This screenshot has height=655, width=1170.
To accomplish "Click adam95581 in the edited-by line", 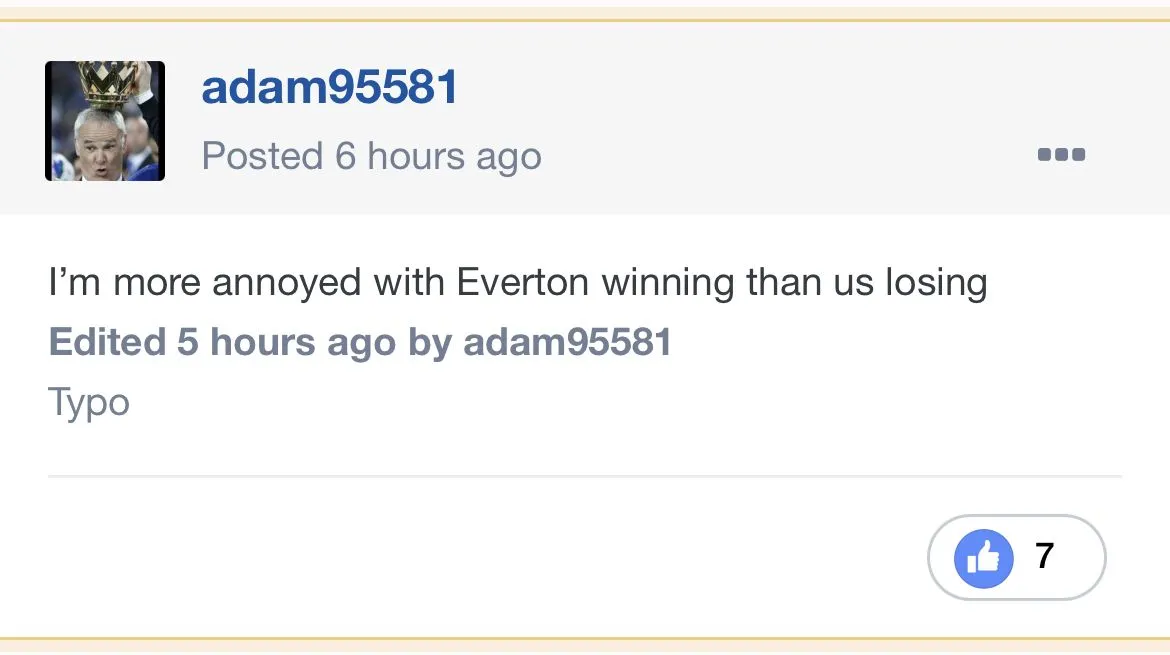I will click(x=567, y=342).
